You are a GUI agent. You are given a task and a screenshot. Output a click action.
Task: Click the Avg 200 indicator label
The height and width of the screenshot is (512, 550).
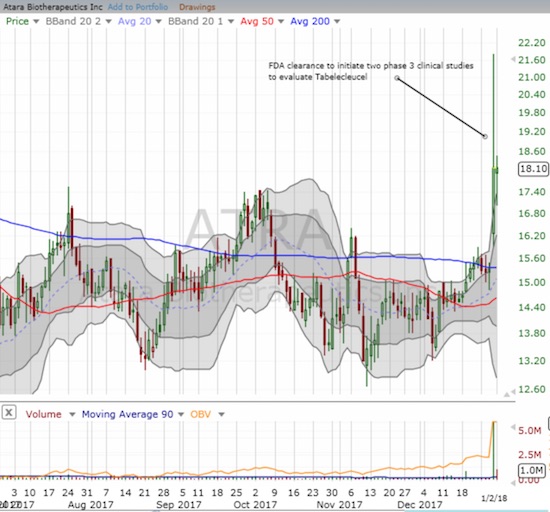(x=310, y=21)
